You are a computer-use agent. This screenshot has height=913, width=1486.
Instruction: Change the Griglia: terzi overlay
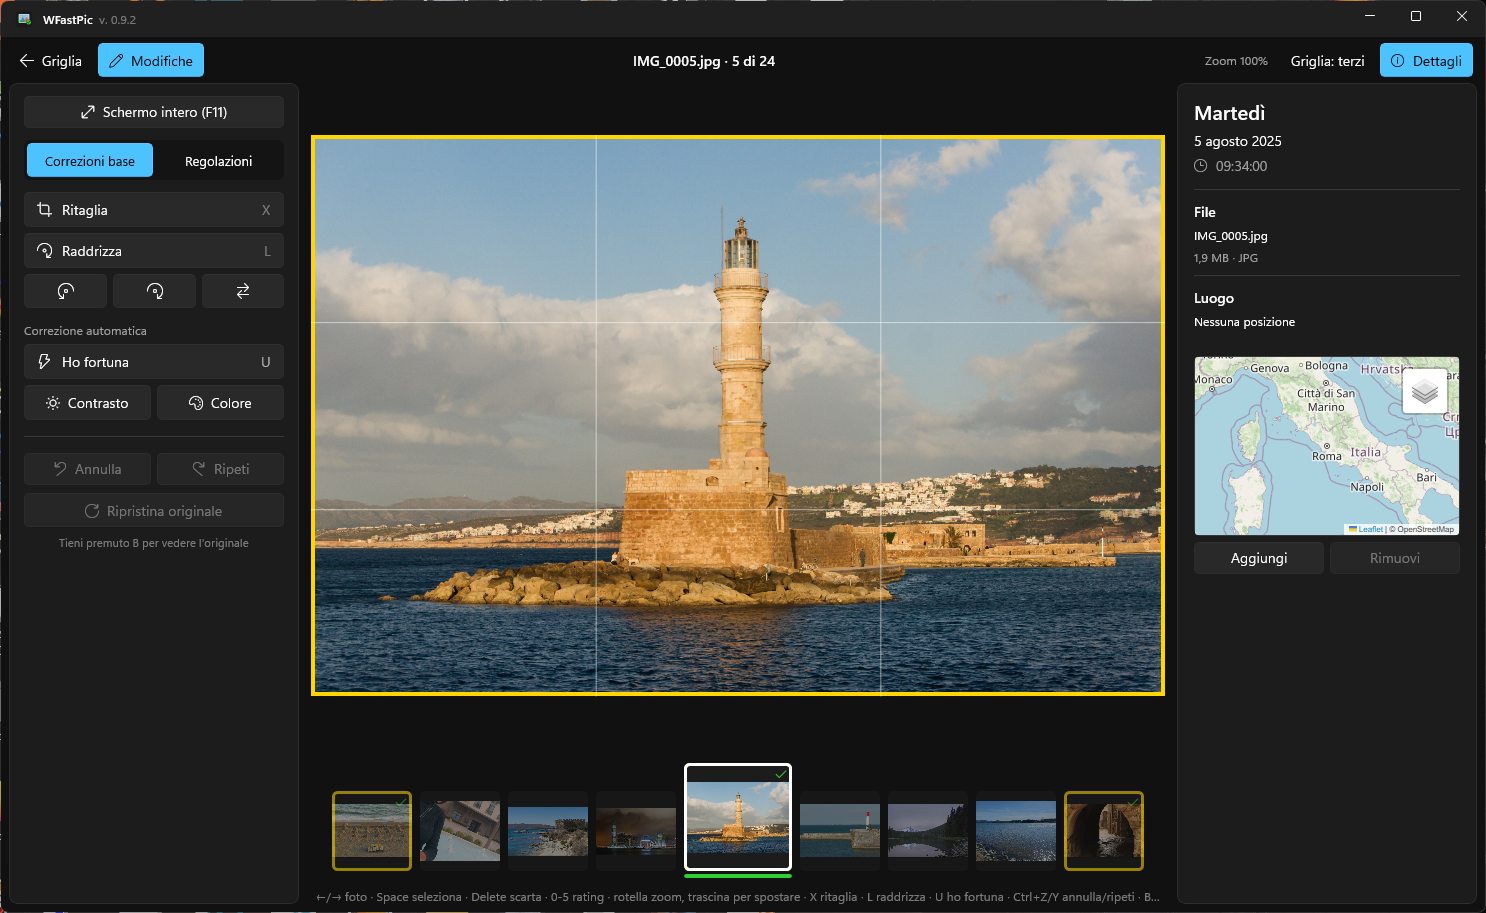(1327, 61)
